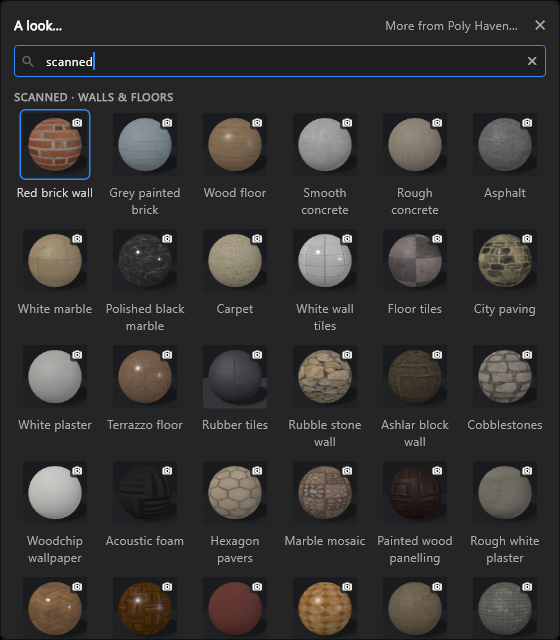Viewport: 560px width, 640px height.
Task: Choose Rough white plaster thumbnail
Action: 505,492
